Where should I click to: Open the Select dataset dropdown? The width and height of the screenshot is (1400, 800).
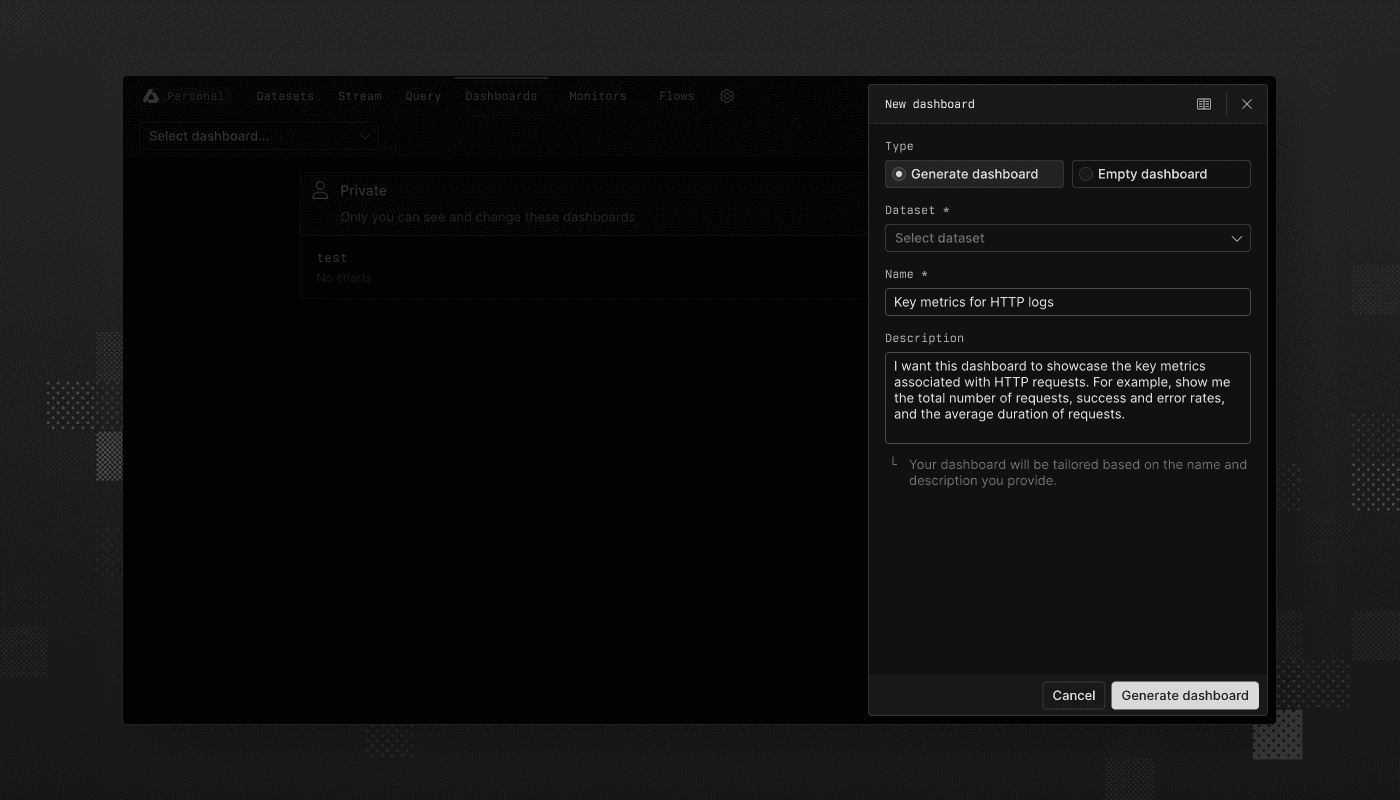click(x=1067, y=238)
